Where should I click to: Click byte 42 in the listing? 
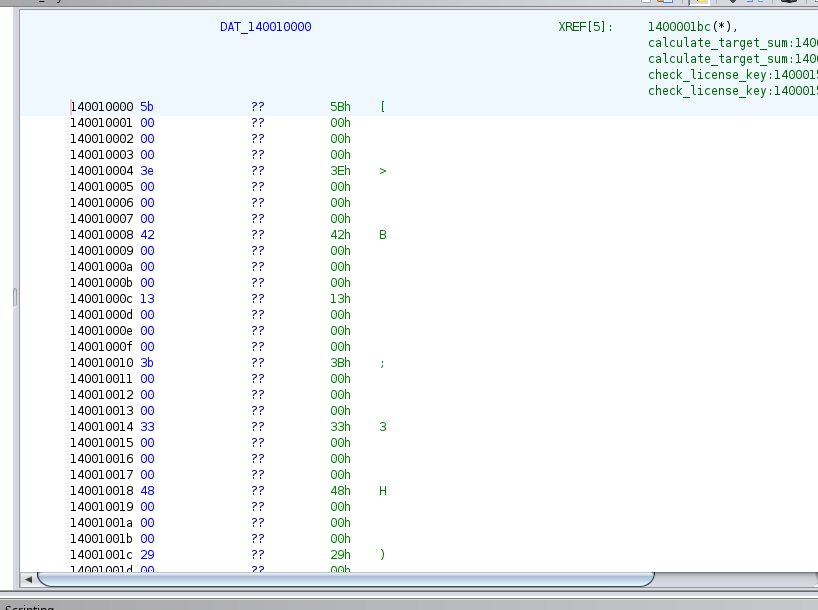147,235
